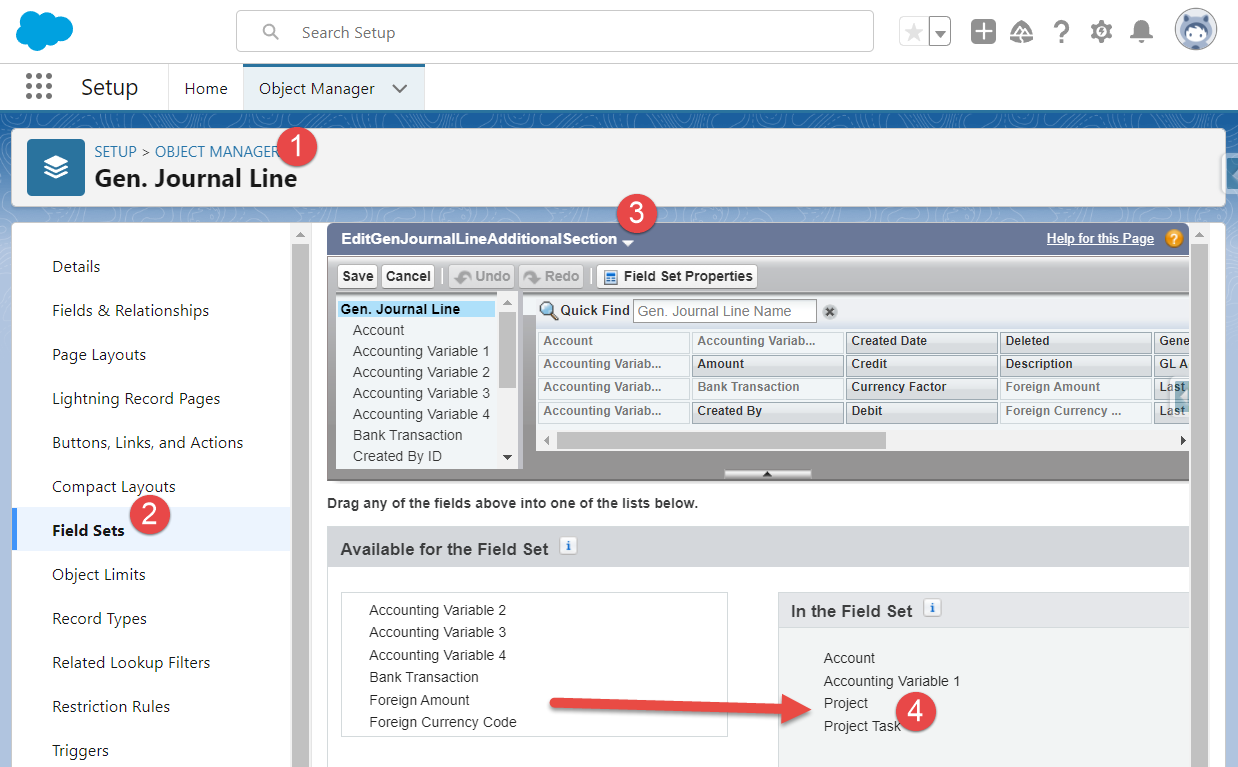Screen dimensions: 1238x767
Task: Select Accounting Variable 1 in the object tree
Action: point(421,351)
